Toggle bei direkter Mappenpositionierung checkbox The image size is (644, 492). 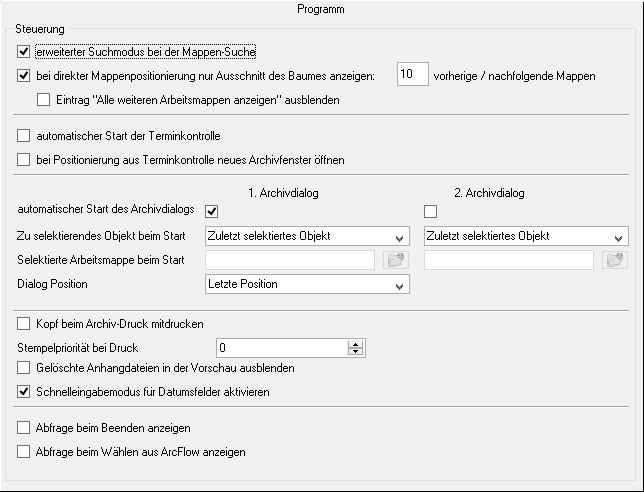23,76
